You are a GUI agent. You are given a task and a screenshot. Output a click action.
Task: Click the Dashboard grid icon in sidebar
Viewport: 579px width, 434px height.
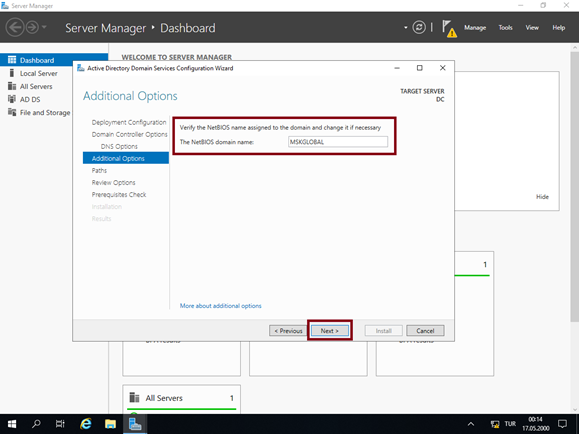coord(12,60)
